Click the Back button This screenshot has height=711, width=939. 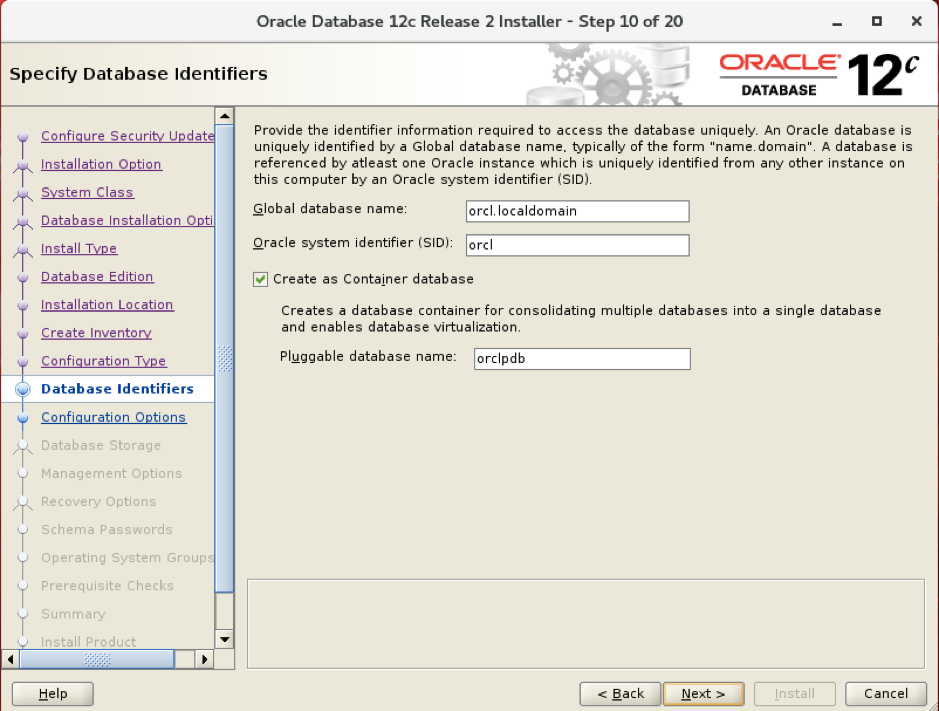[x=620, y=693]
